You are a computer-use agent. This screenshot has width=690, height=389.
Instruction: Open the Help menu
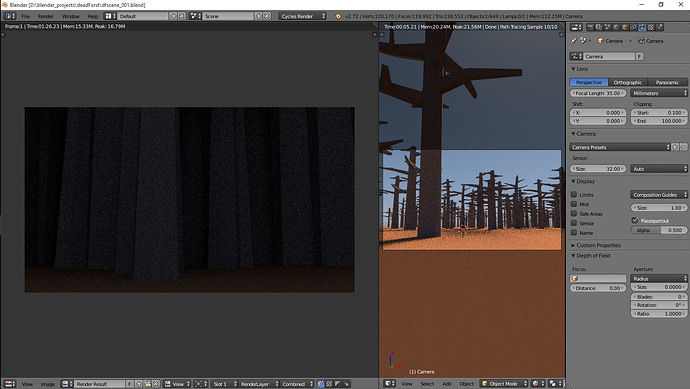click(x=92, y=16)
